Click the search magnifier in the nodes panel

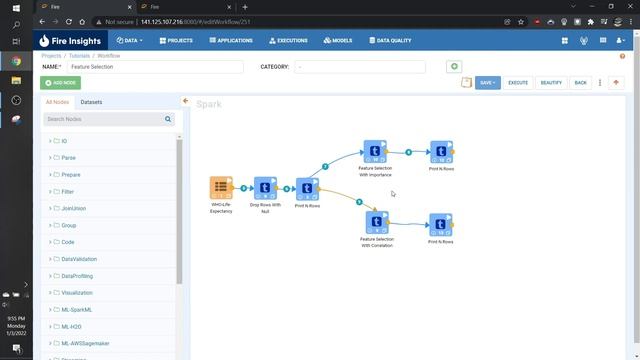point(168,119)
